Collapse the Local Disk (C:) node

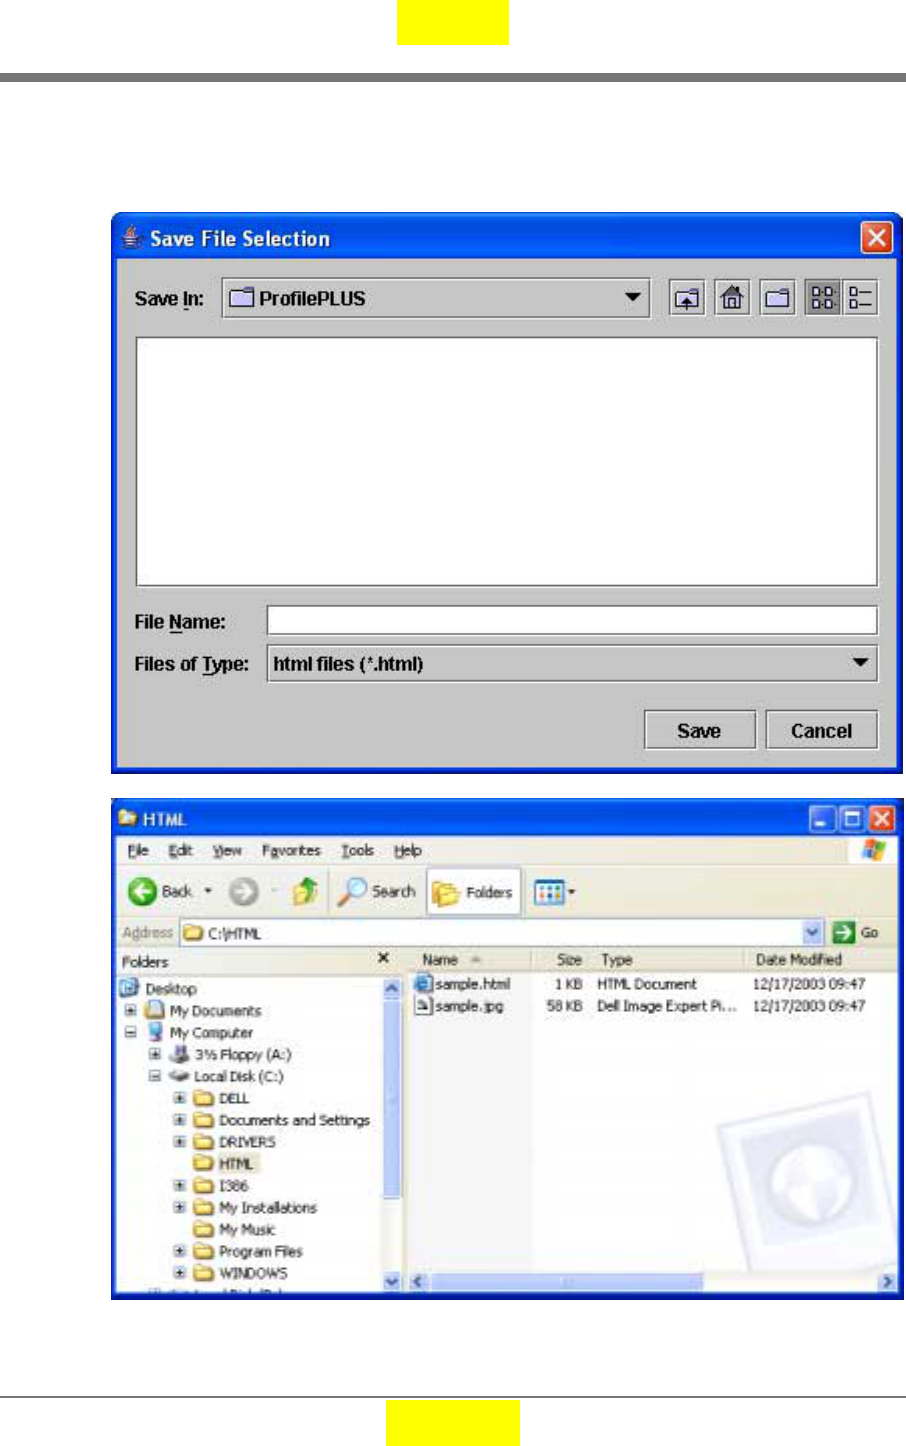coord(154,1076)
